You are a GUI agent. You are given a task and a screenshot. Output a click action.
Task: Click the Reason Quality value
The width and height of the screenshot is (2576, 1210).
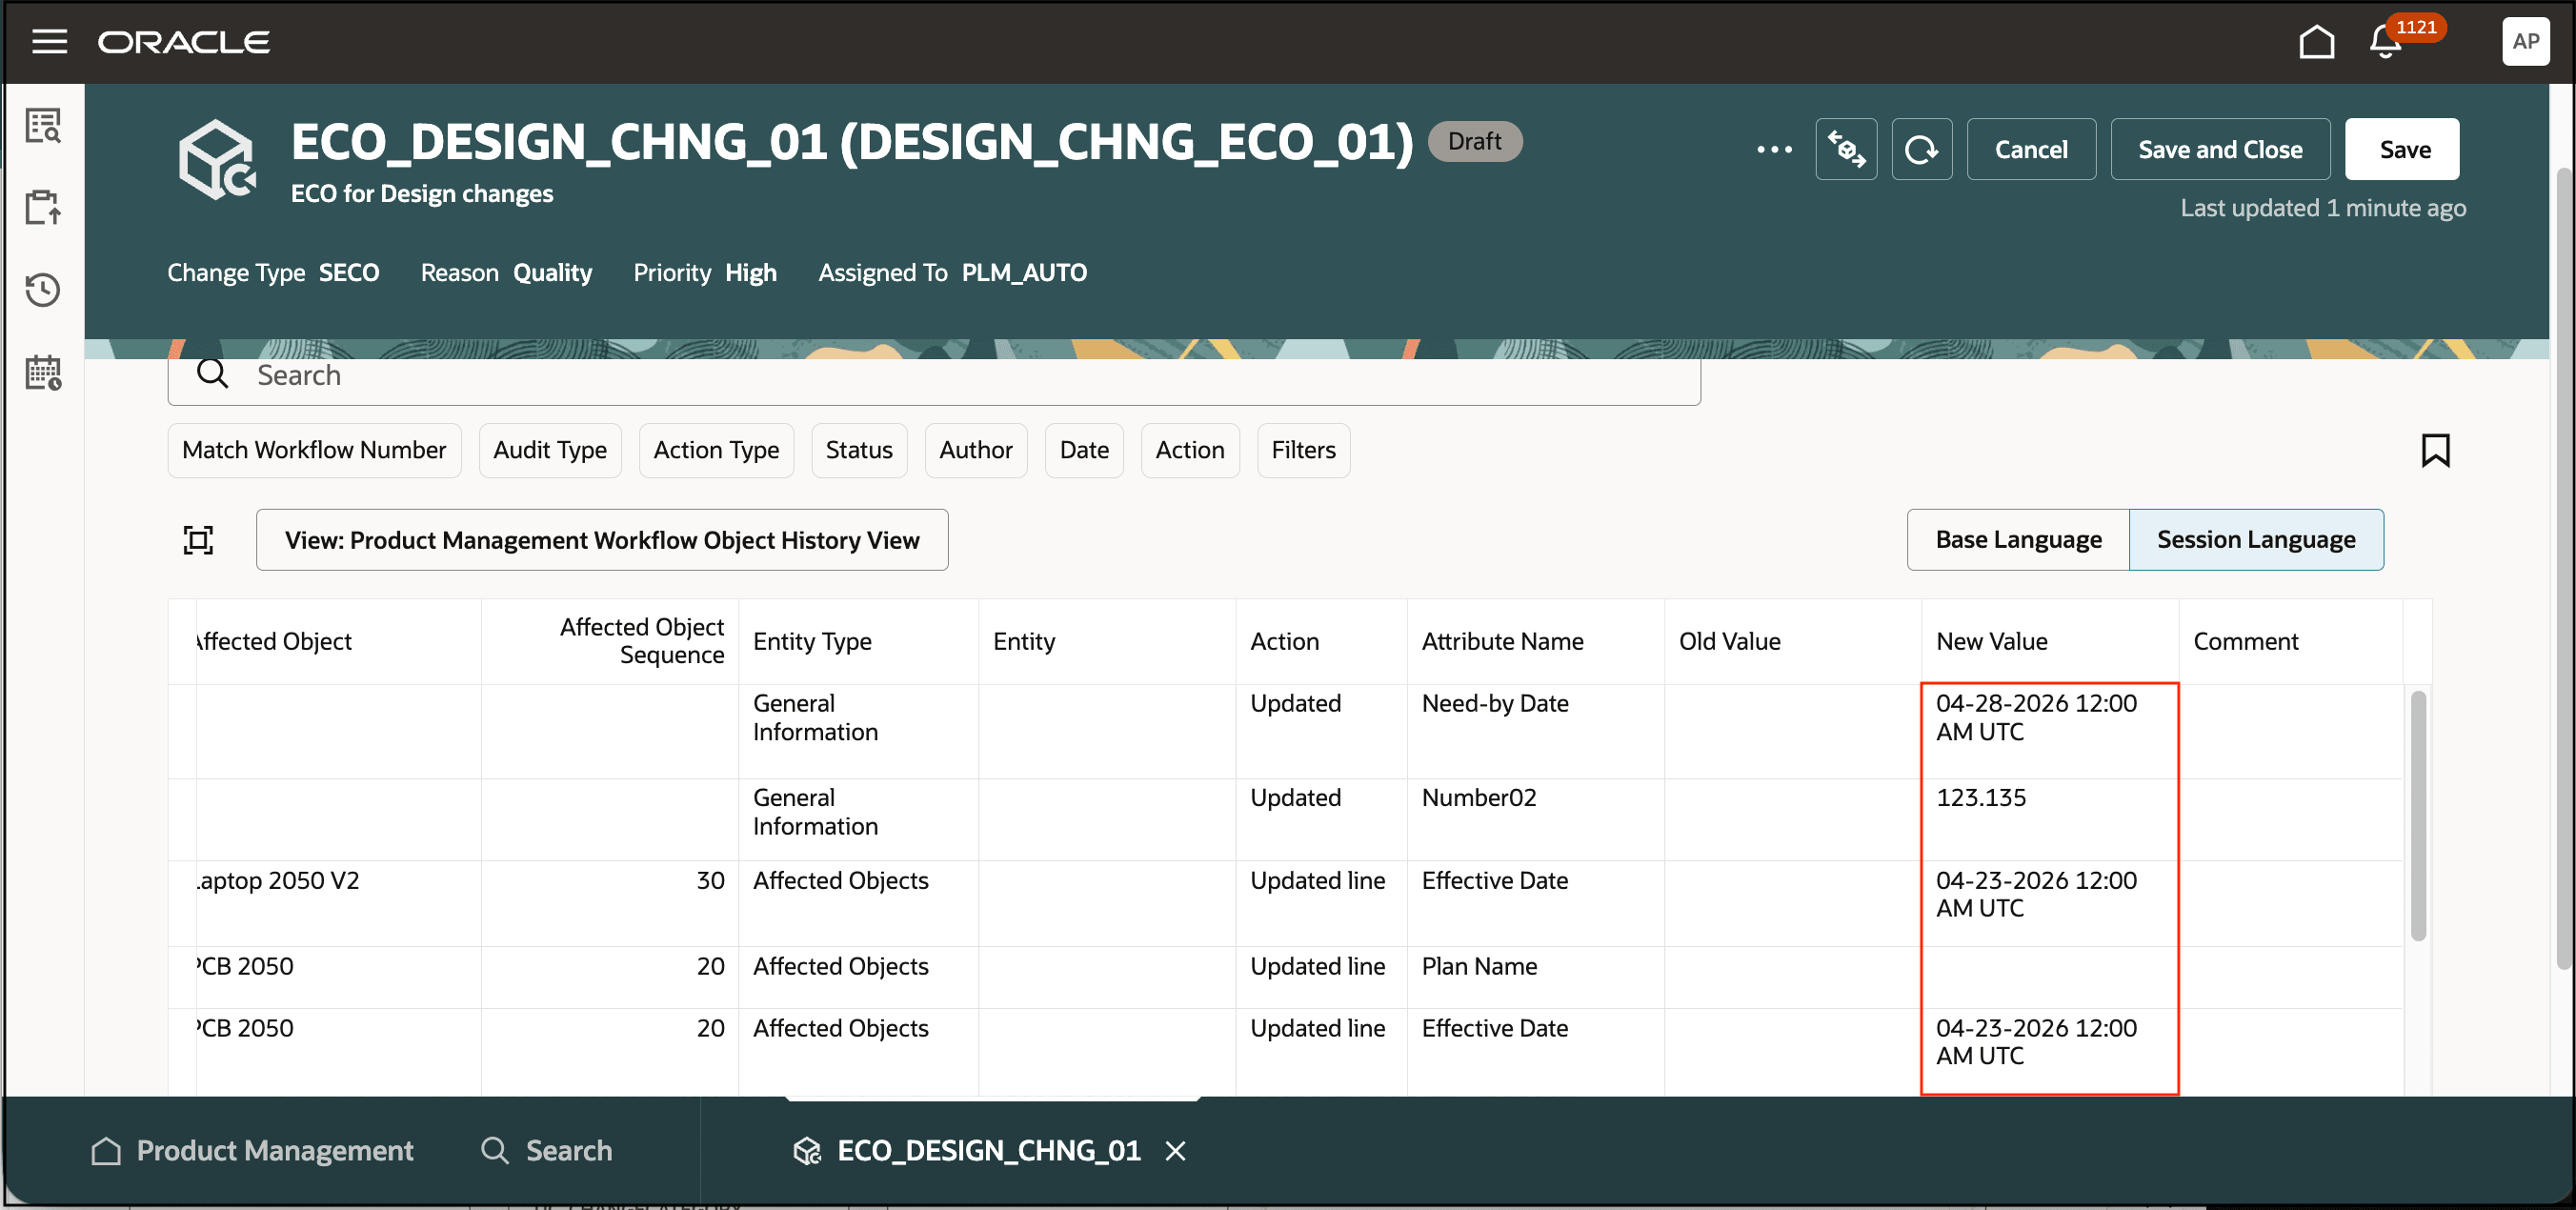[x=552, y=272]
